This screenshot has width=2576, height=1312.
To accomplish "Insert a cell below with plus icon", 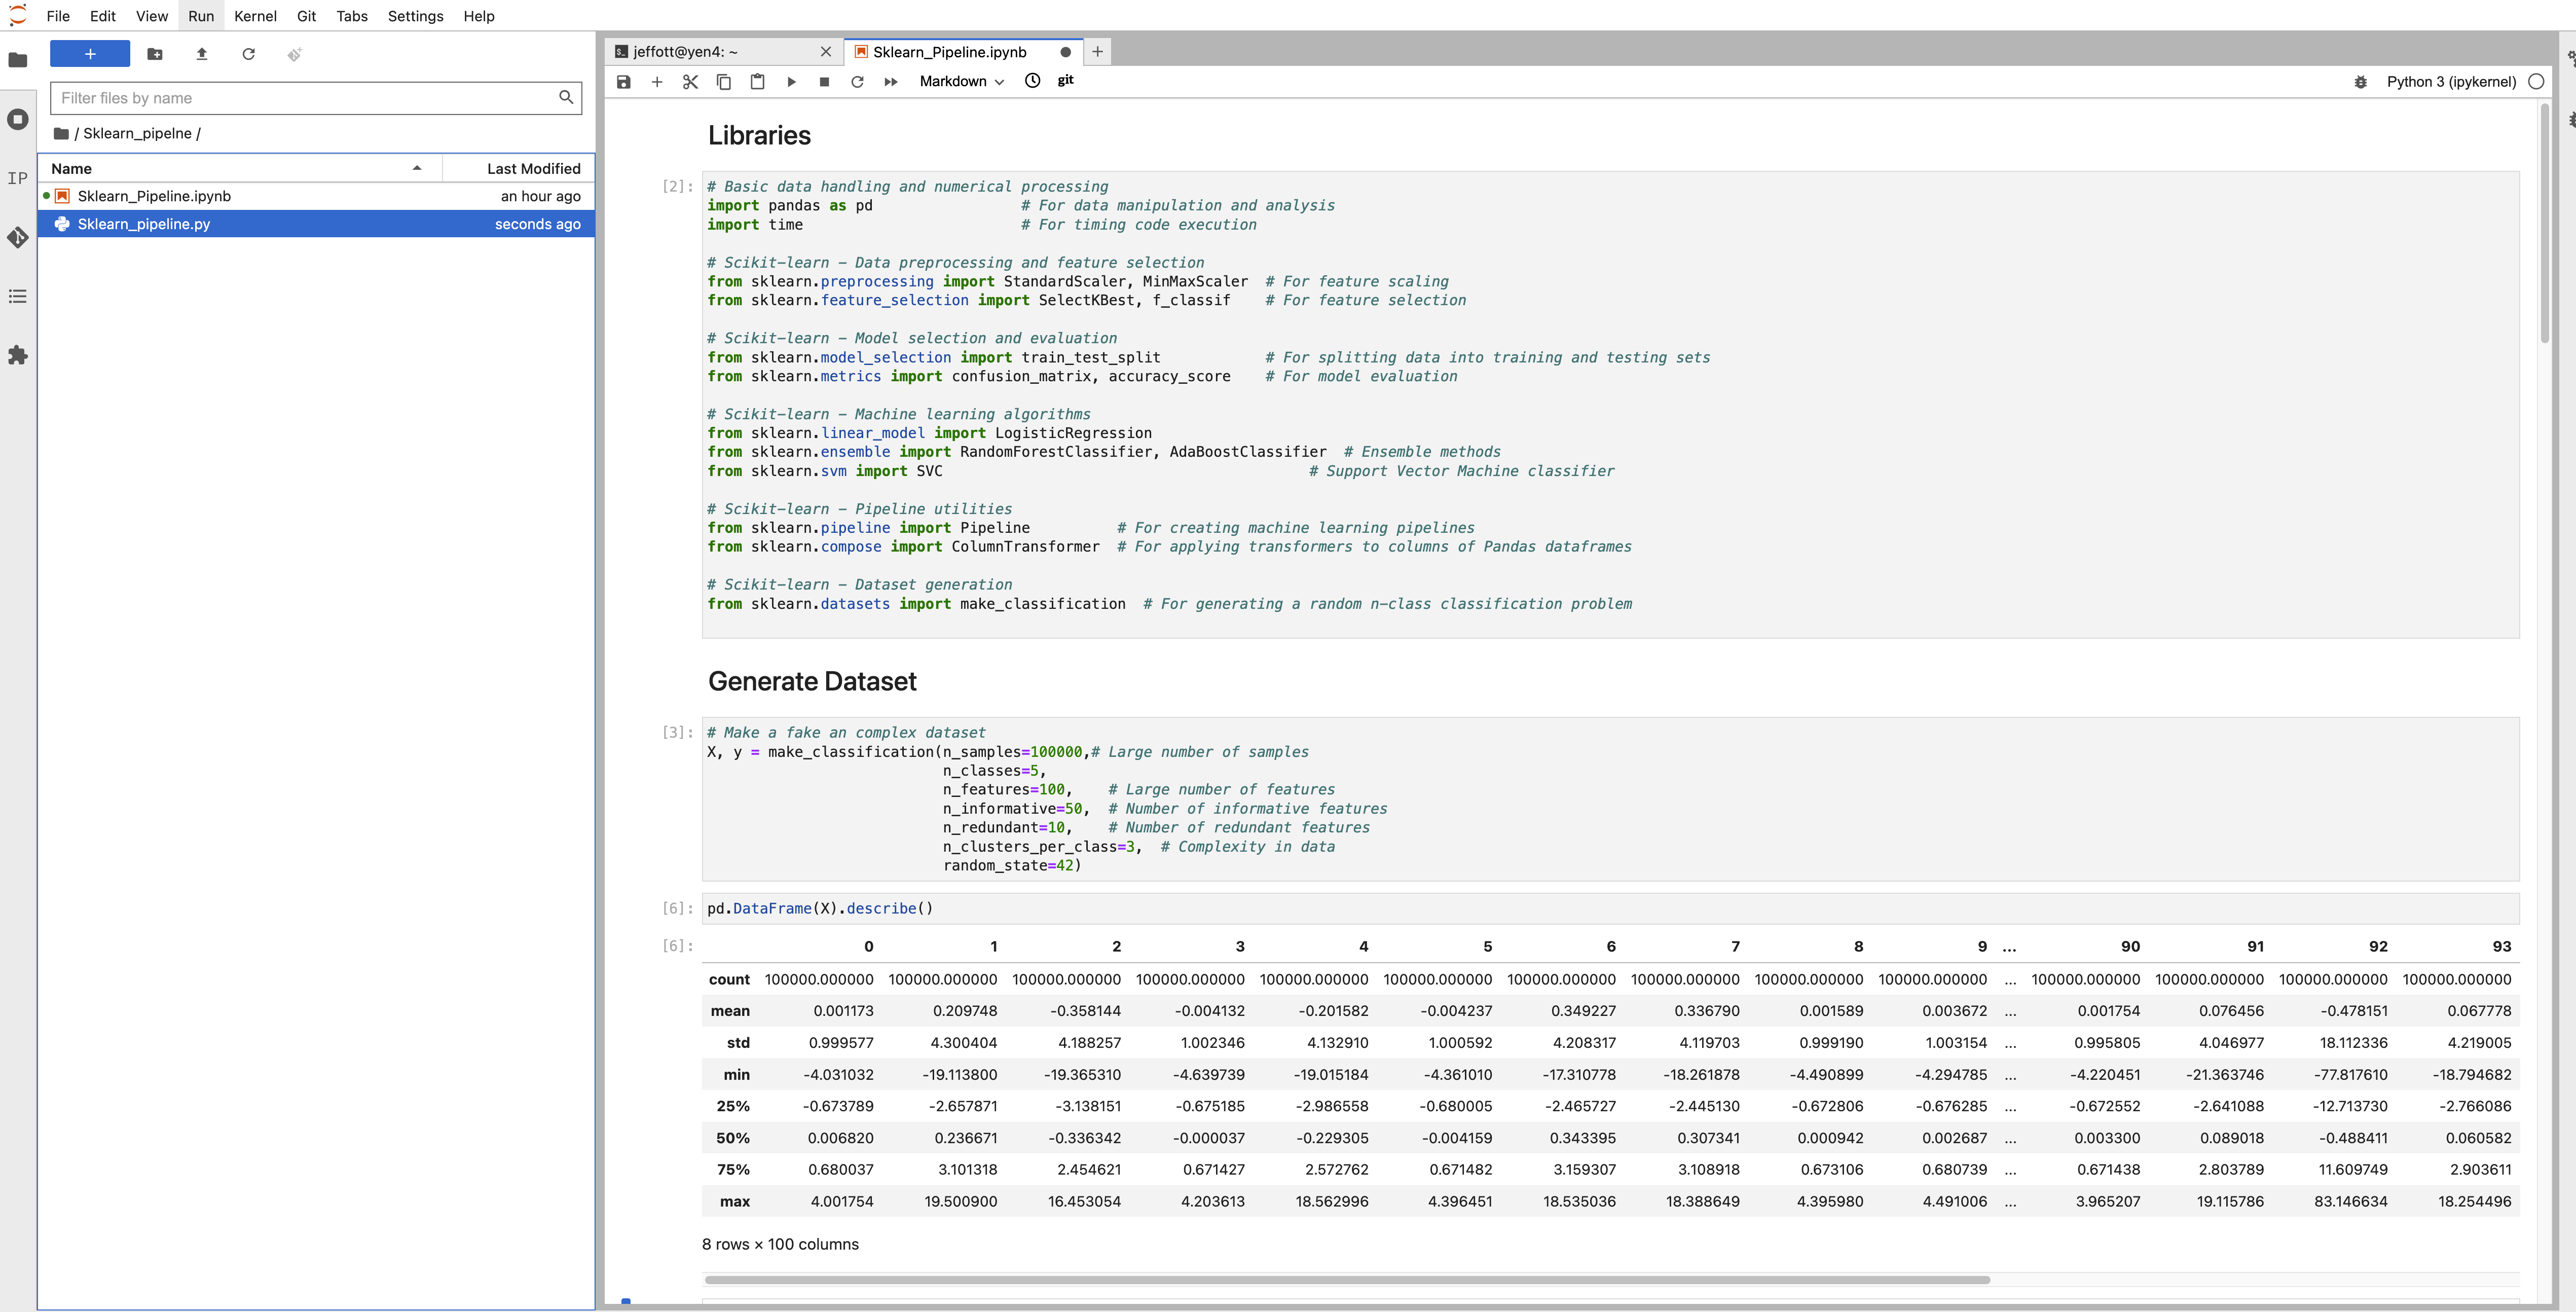I will [657, 82].
